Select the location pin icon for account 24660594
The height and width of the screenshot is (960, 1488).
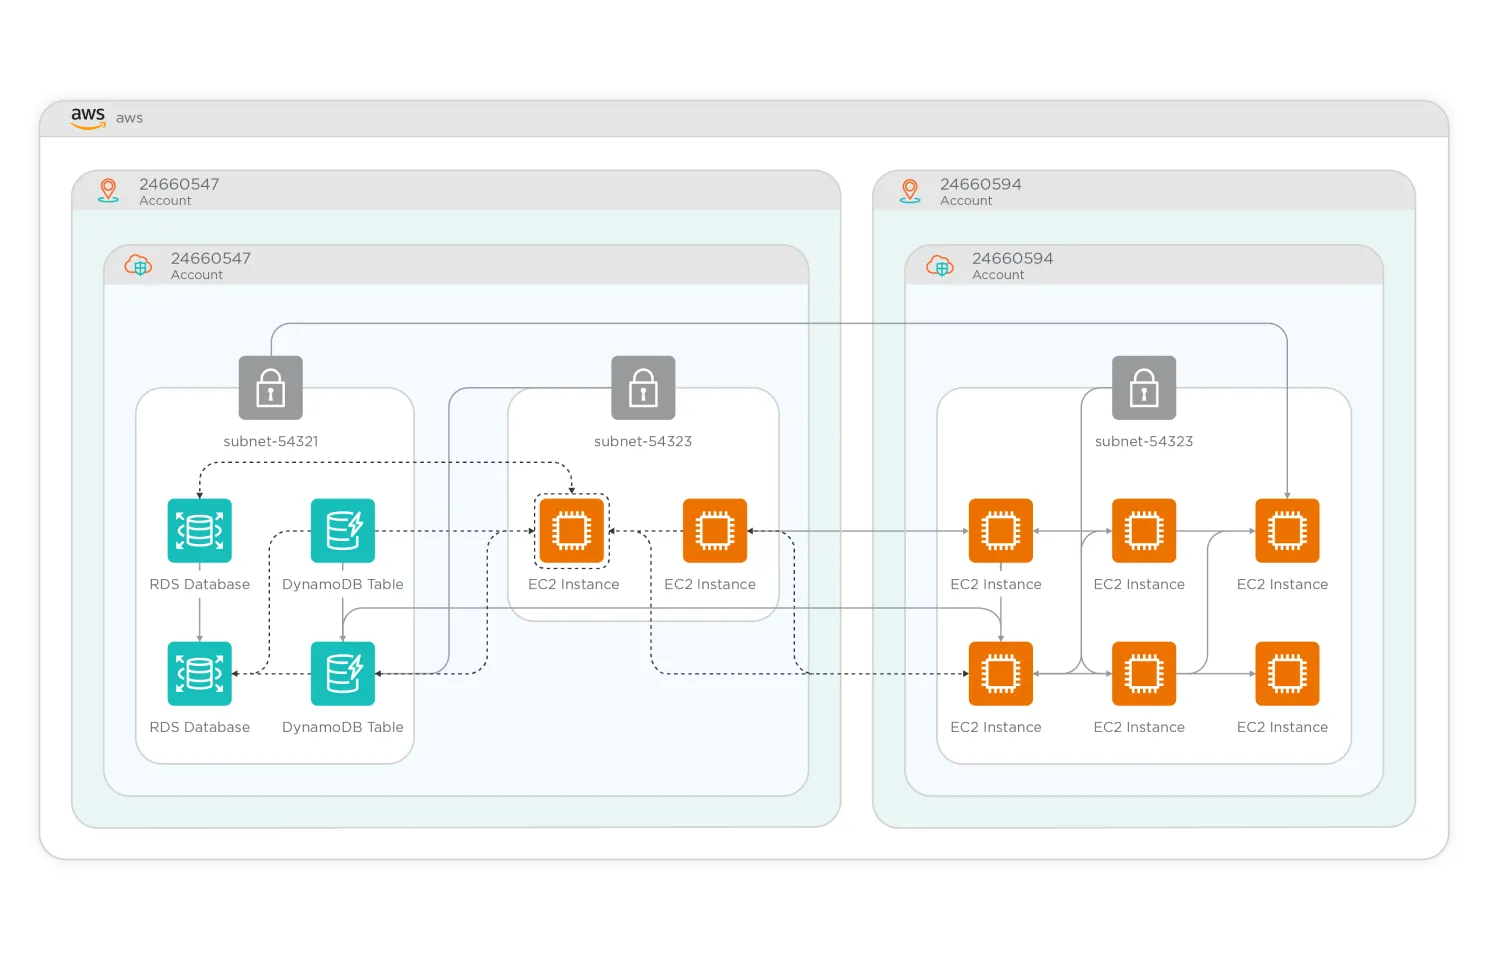coord(910,190)
